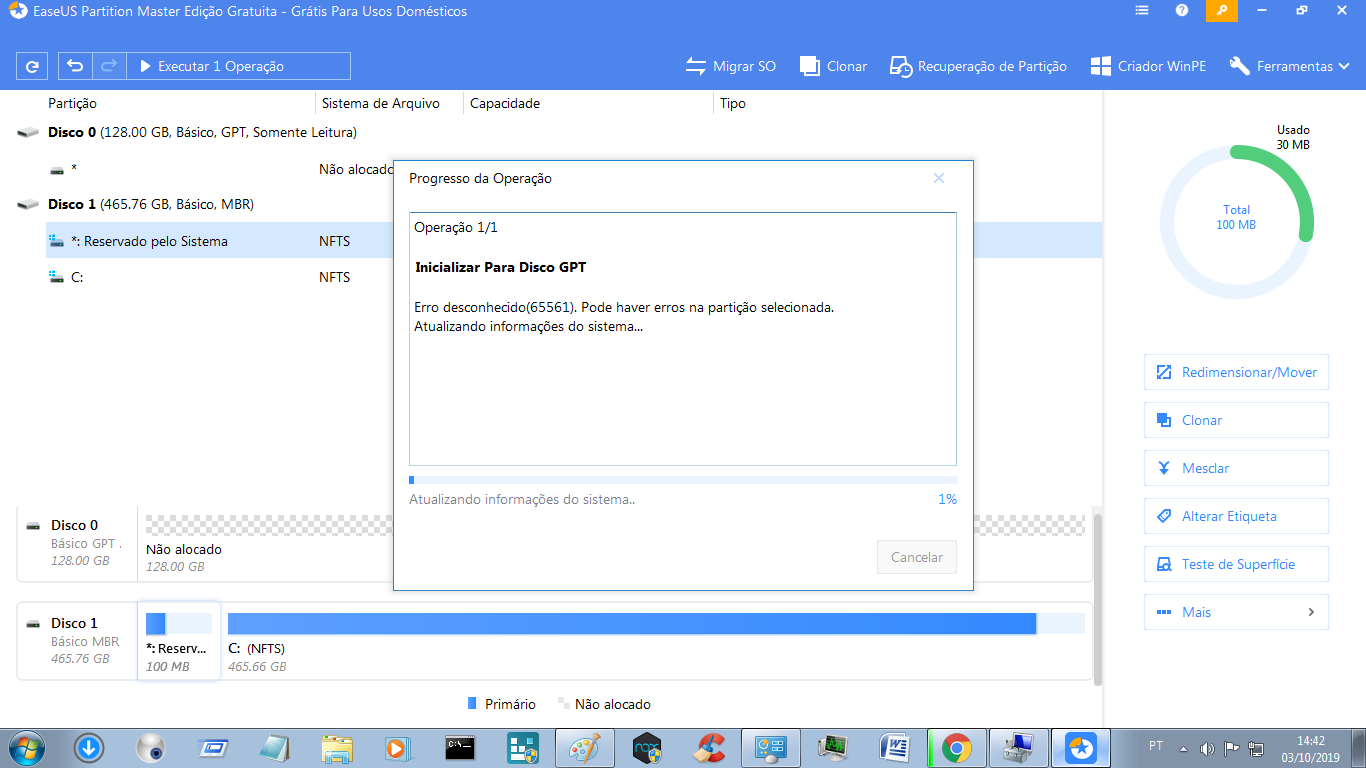The height and width of the screenshot is (768, 1366).
Task: Open the Clonar tool in top toolbar
Action: pos(833,66)
